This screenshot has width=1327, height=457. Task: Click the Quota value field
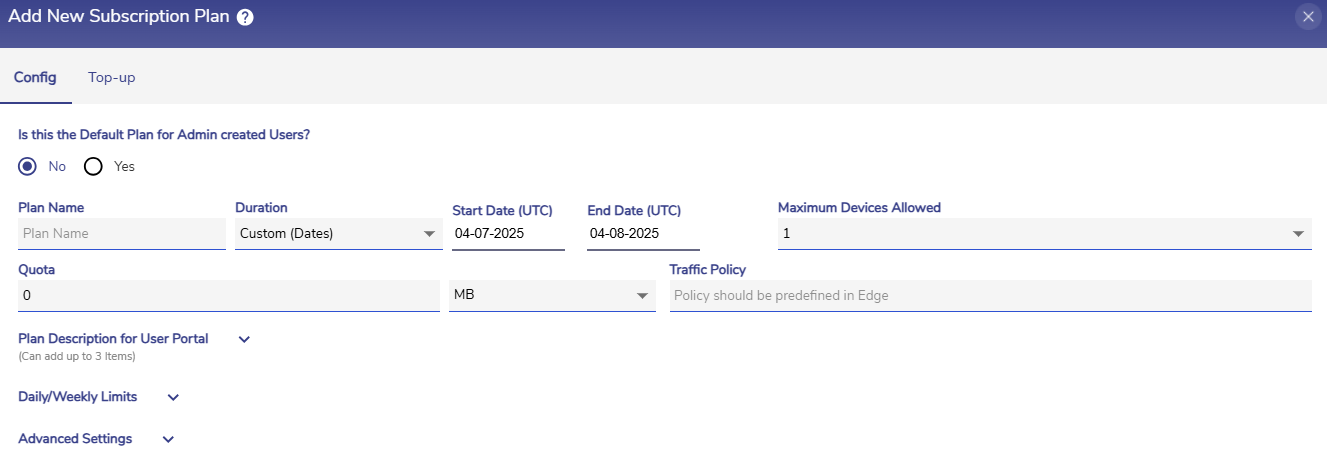click(x=229, y=295)
